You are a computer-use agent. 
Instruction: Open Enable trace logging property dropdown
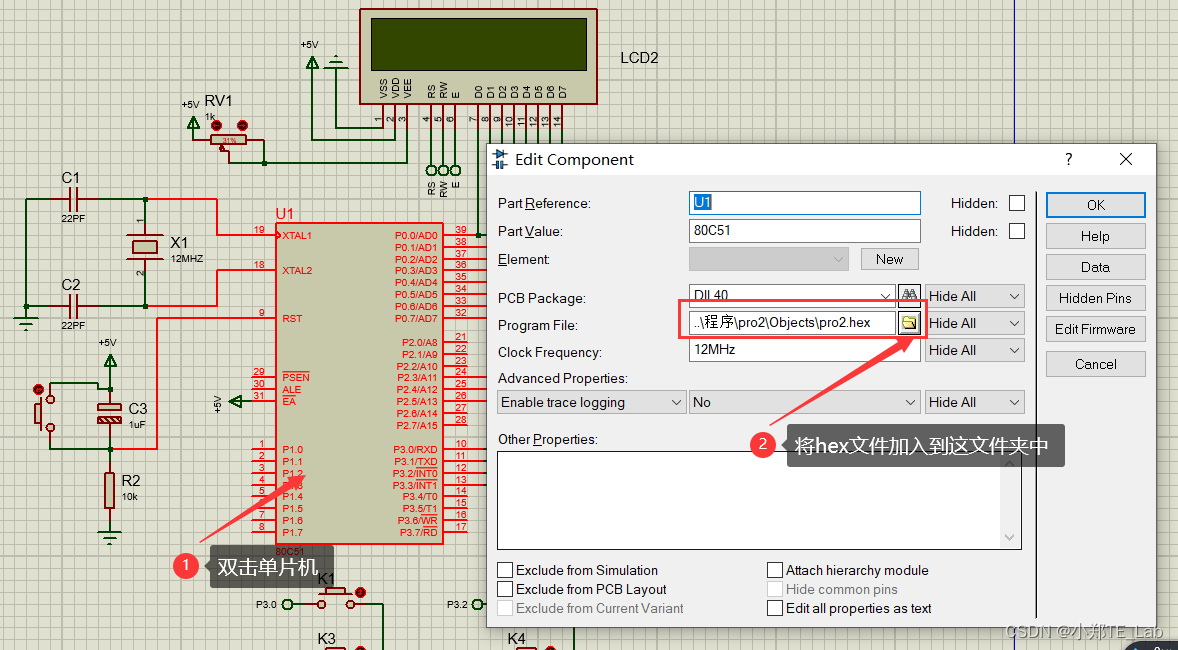pyautogui.click(x=592, y=402)
